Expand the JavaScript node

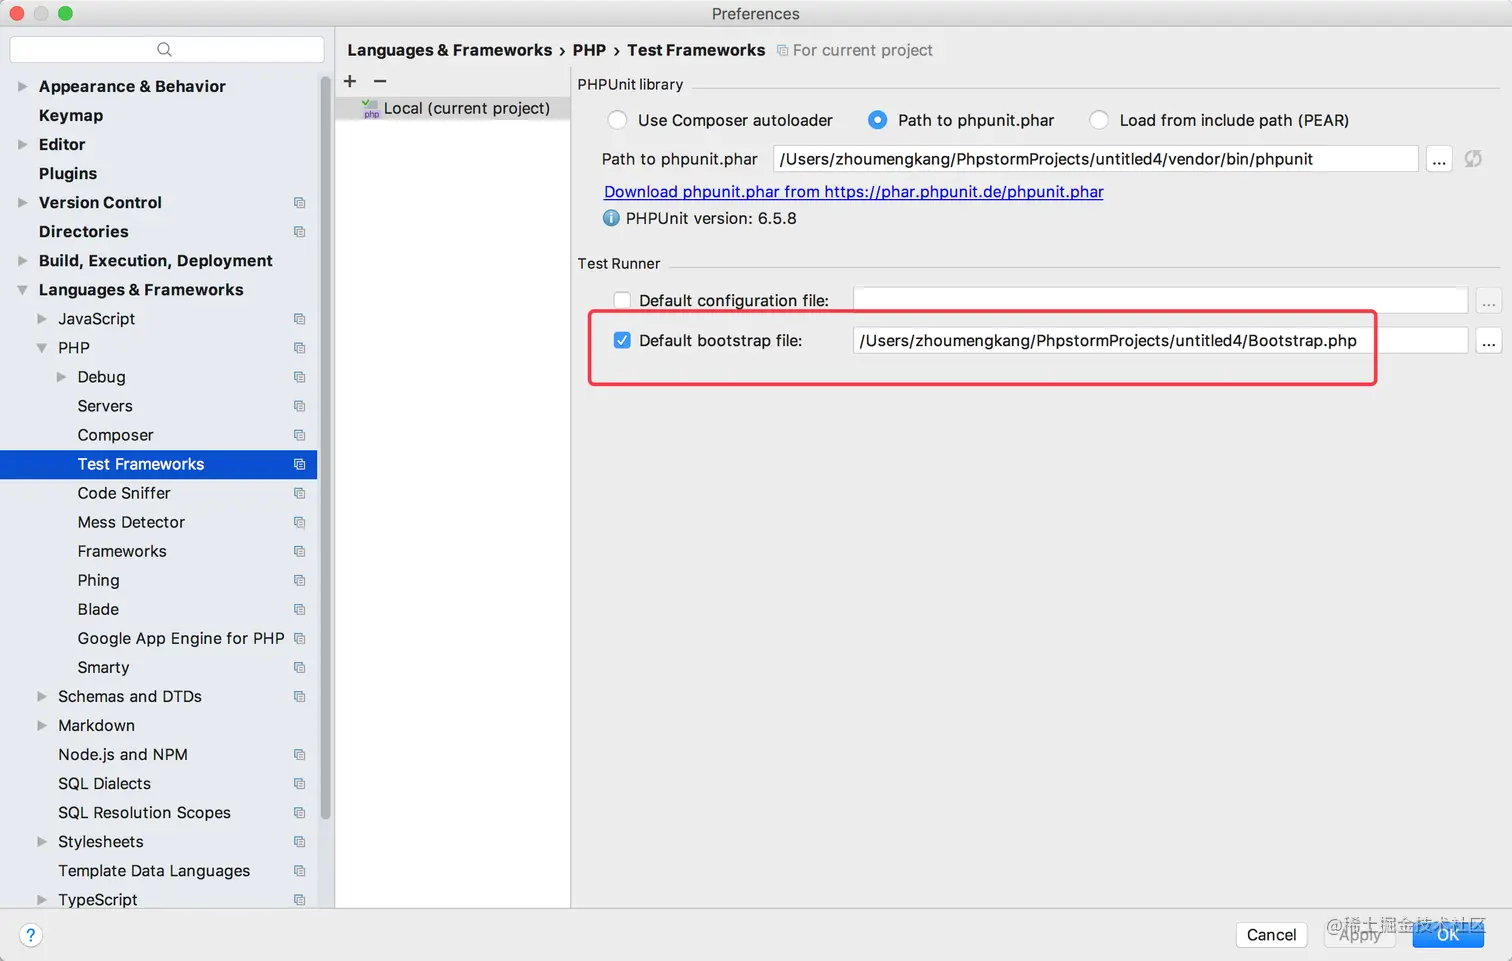pyautogui.click(x=42, y=319)
